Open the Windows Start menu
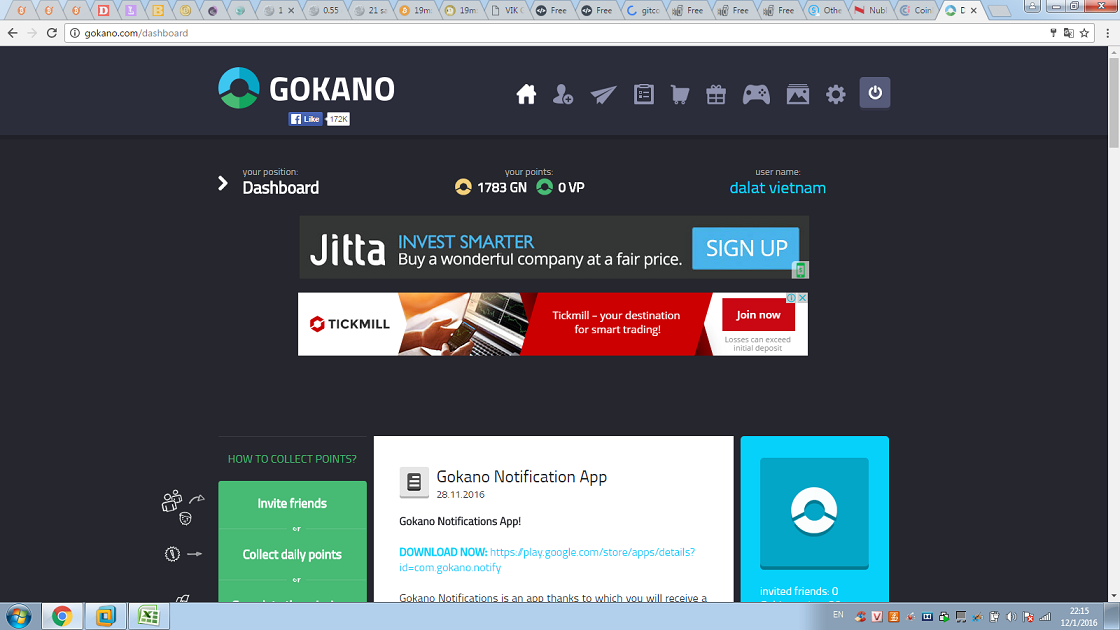Image resolution: width=1120 pixels, height=630 pixels. (19, 616)
